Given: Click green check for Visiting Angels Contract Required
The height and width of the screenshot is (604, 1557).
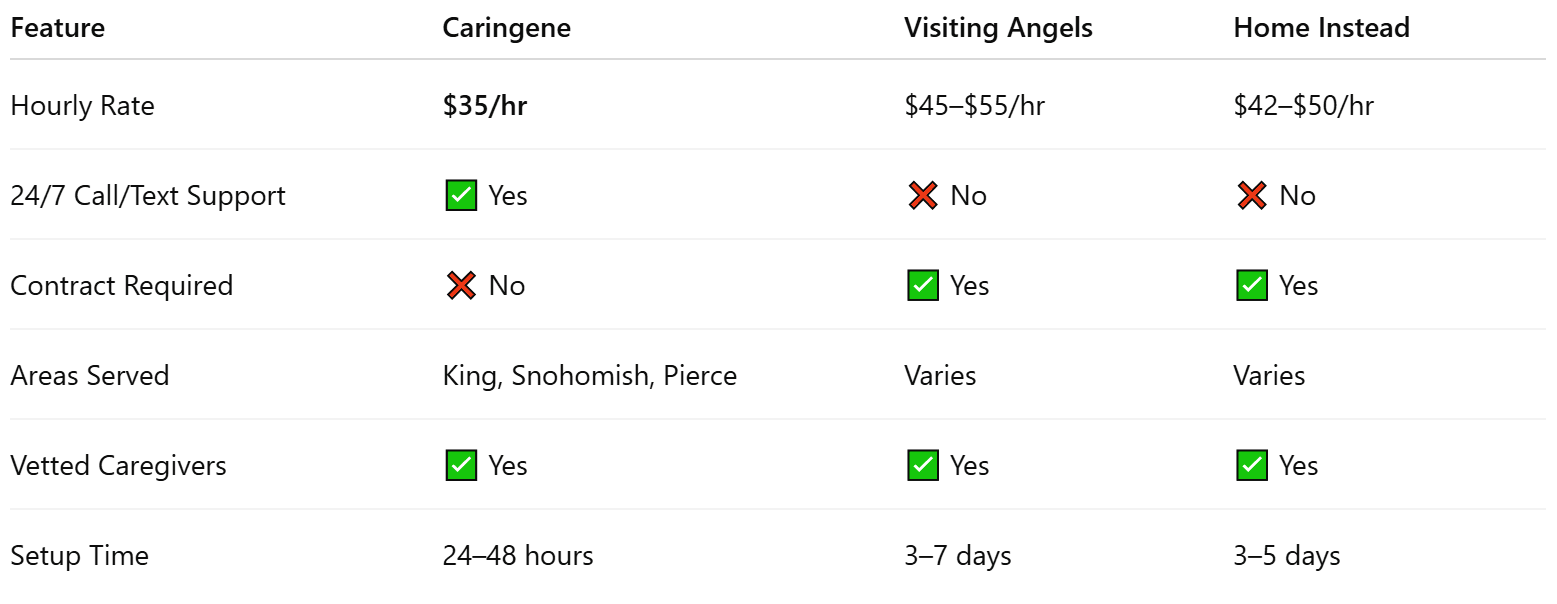Looking at the screenshot, I should (x=922, y=286).
